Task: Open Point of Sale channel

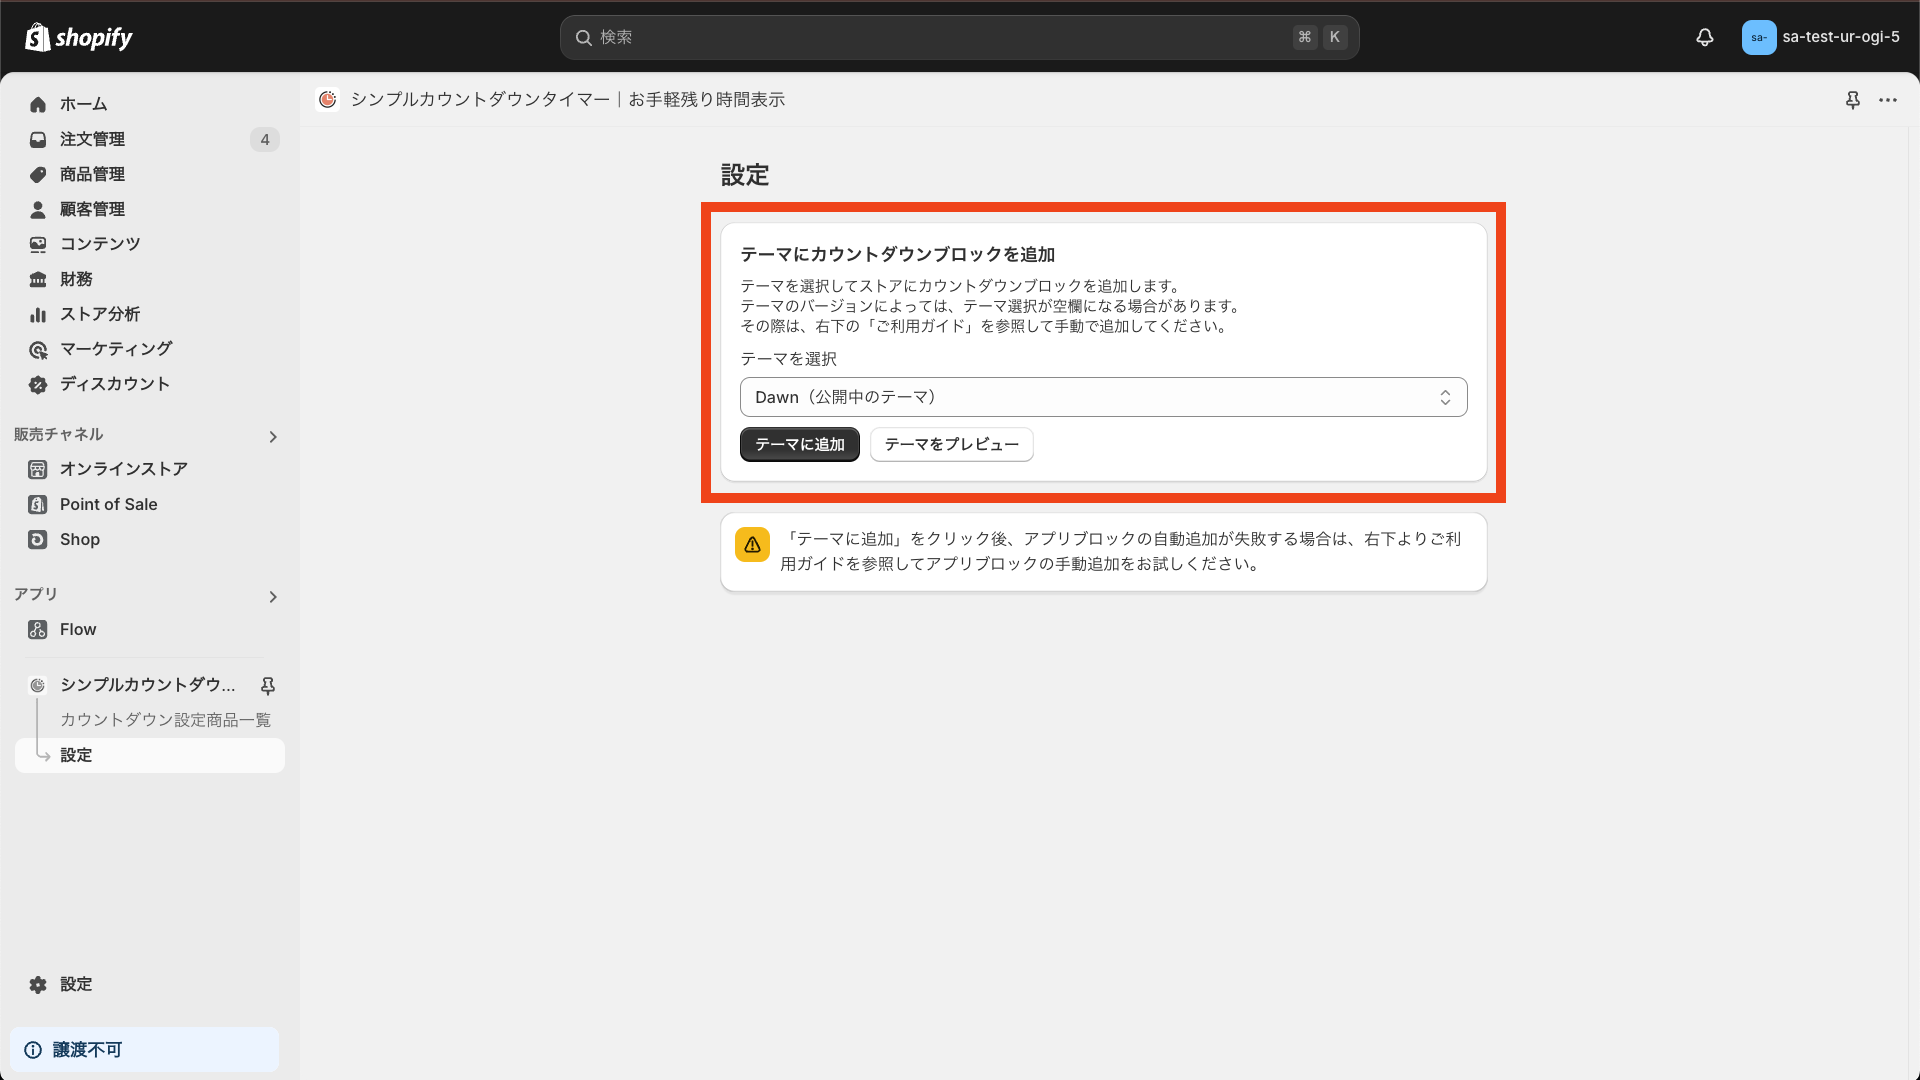Action: point(107,504)
